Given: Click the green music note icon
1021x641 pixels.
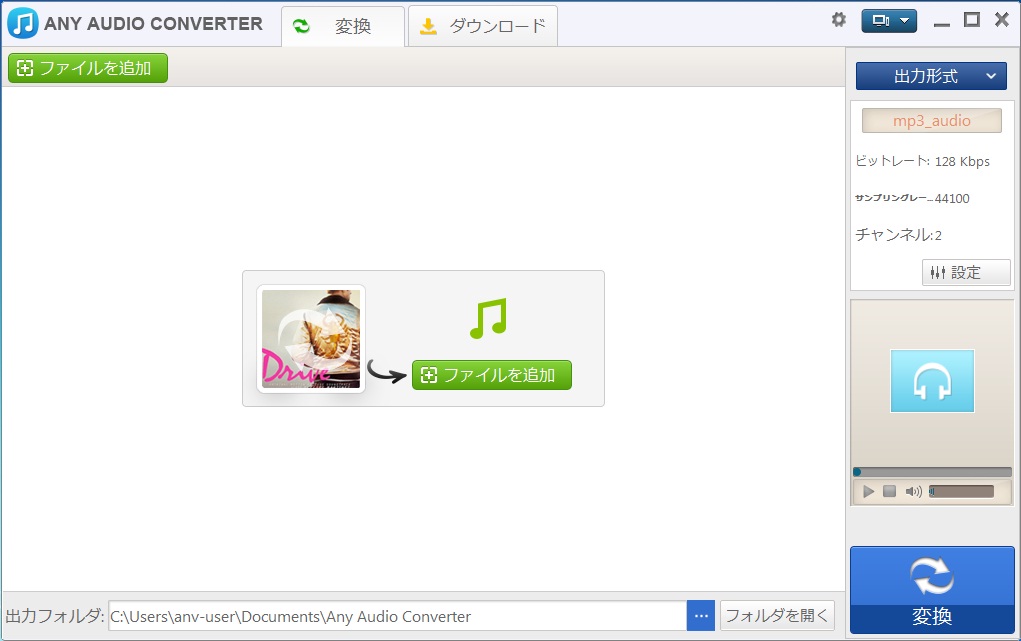Looking at the screenshot, I should [x=488, y=319].
